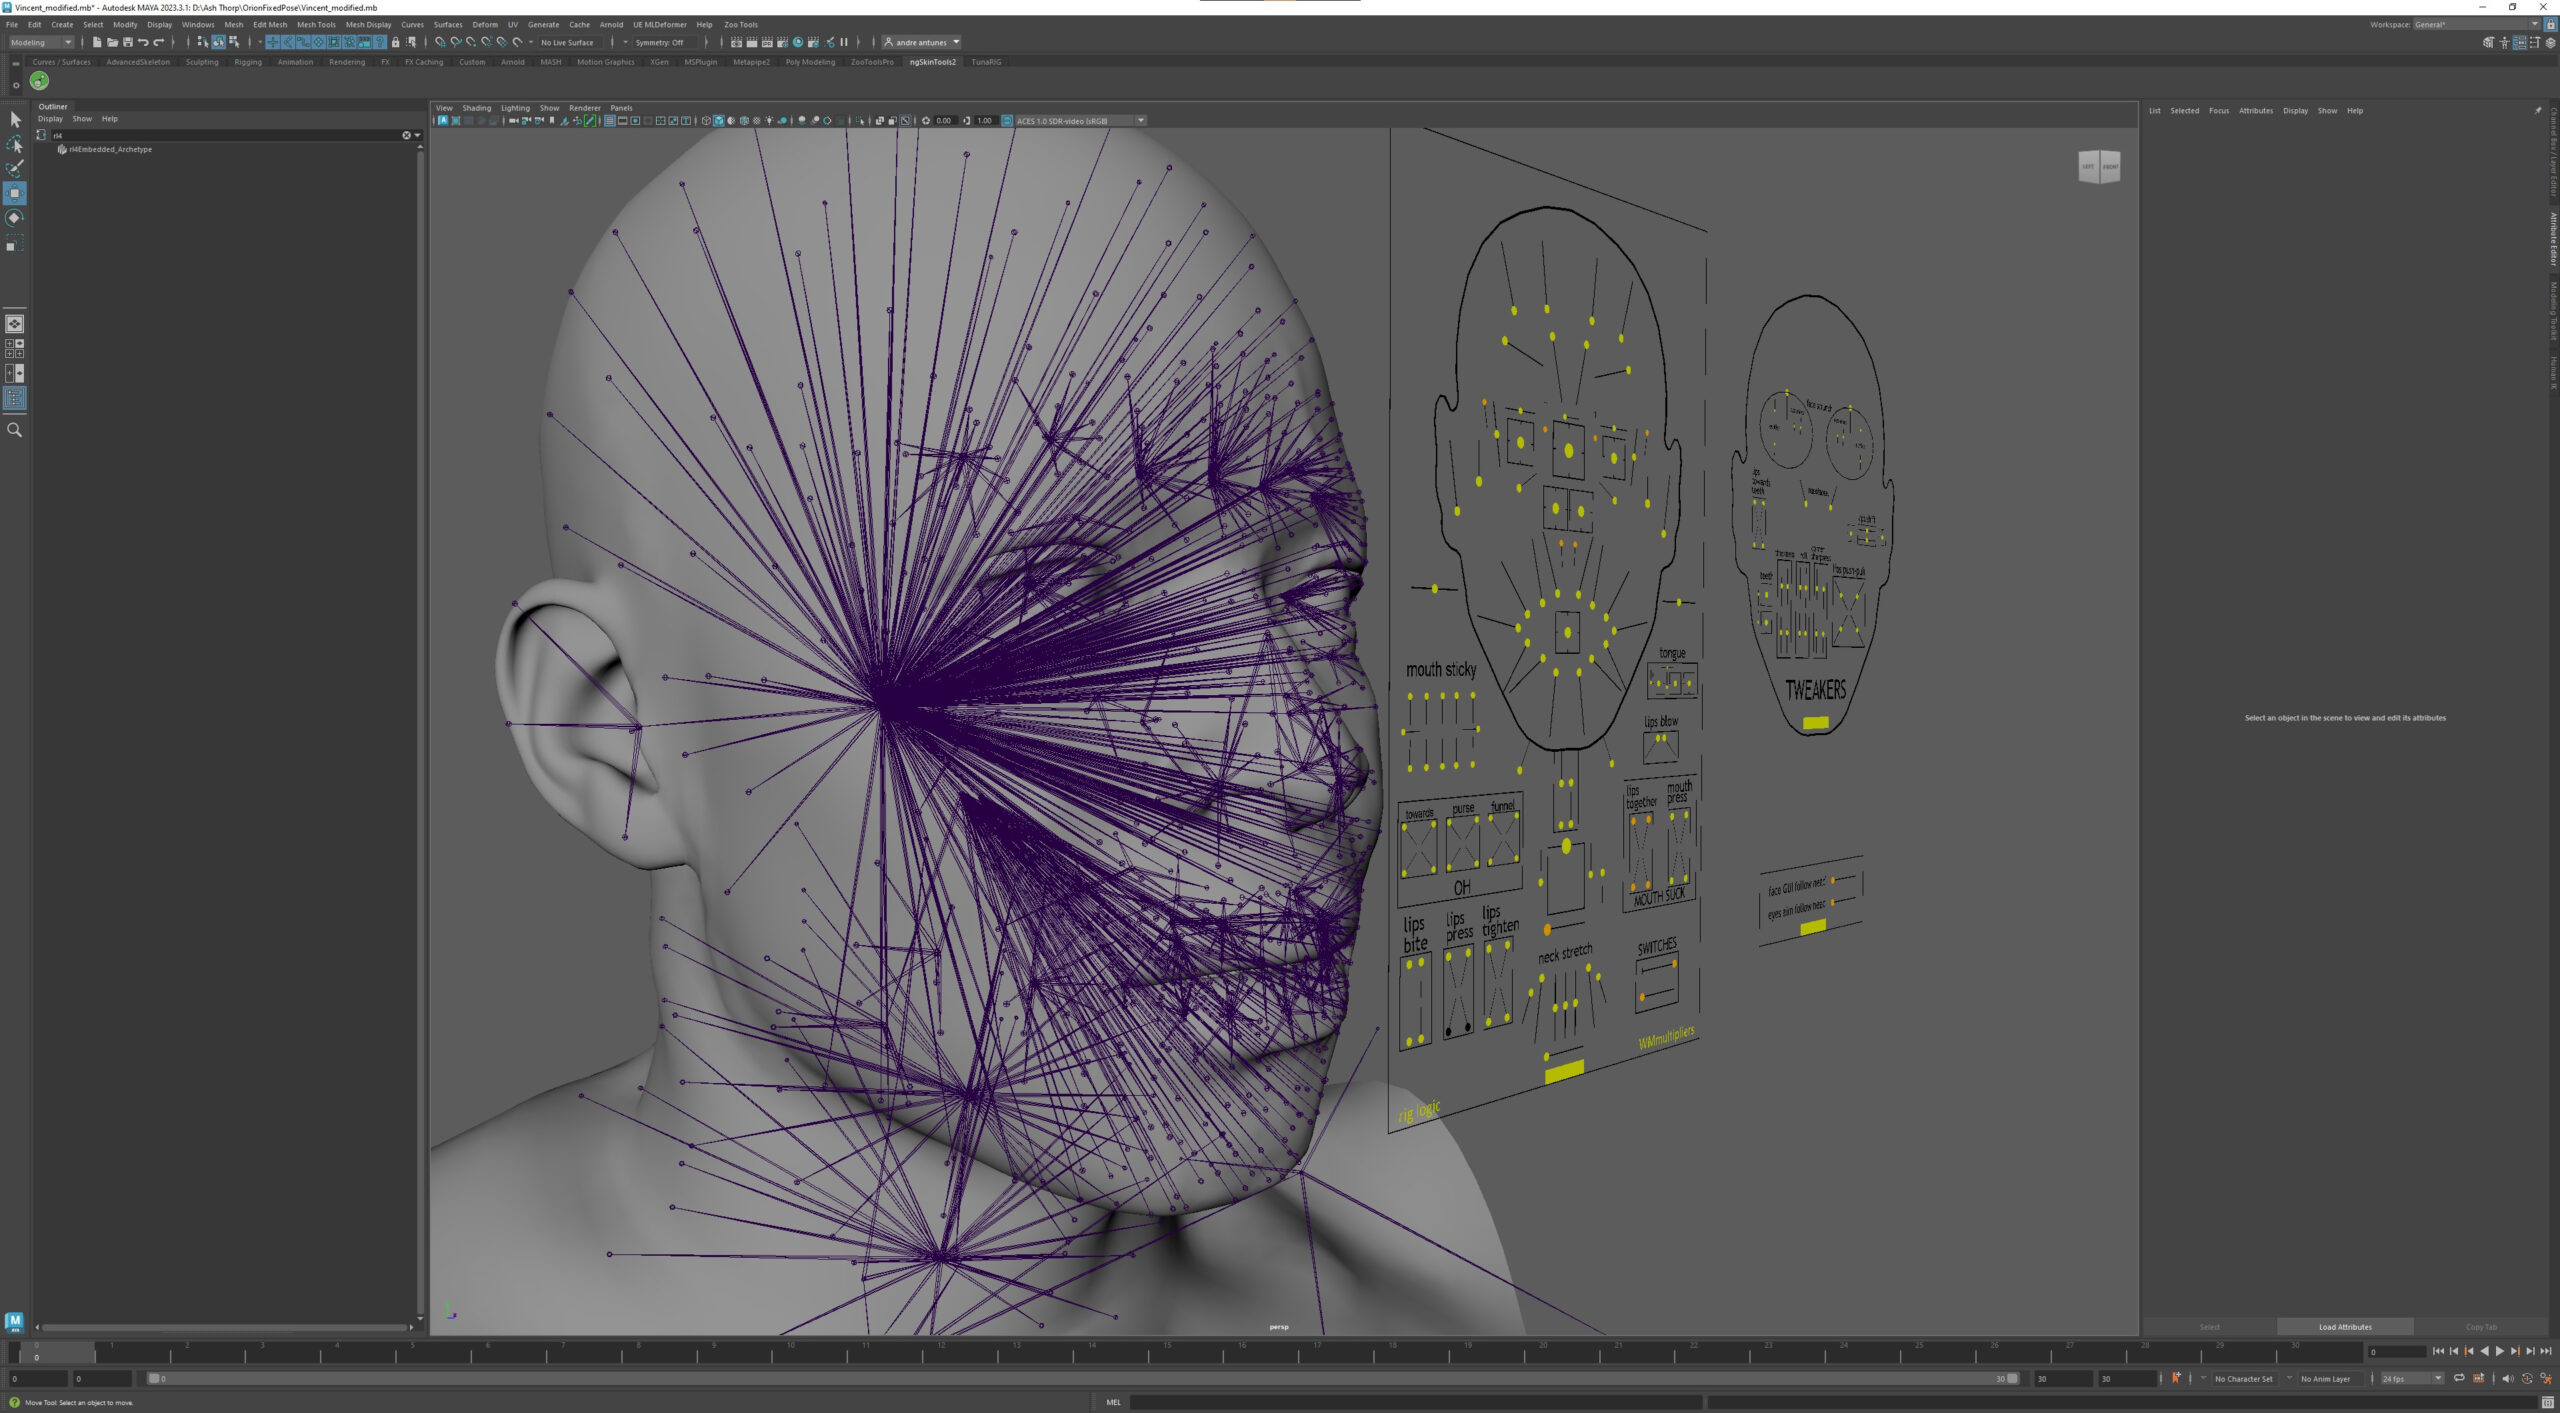Screen dimensions: 2560x1413
Task: Switch to single perspective view layout
Action: (15, 324)
